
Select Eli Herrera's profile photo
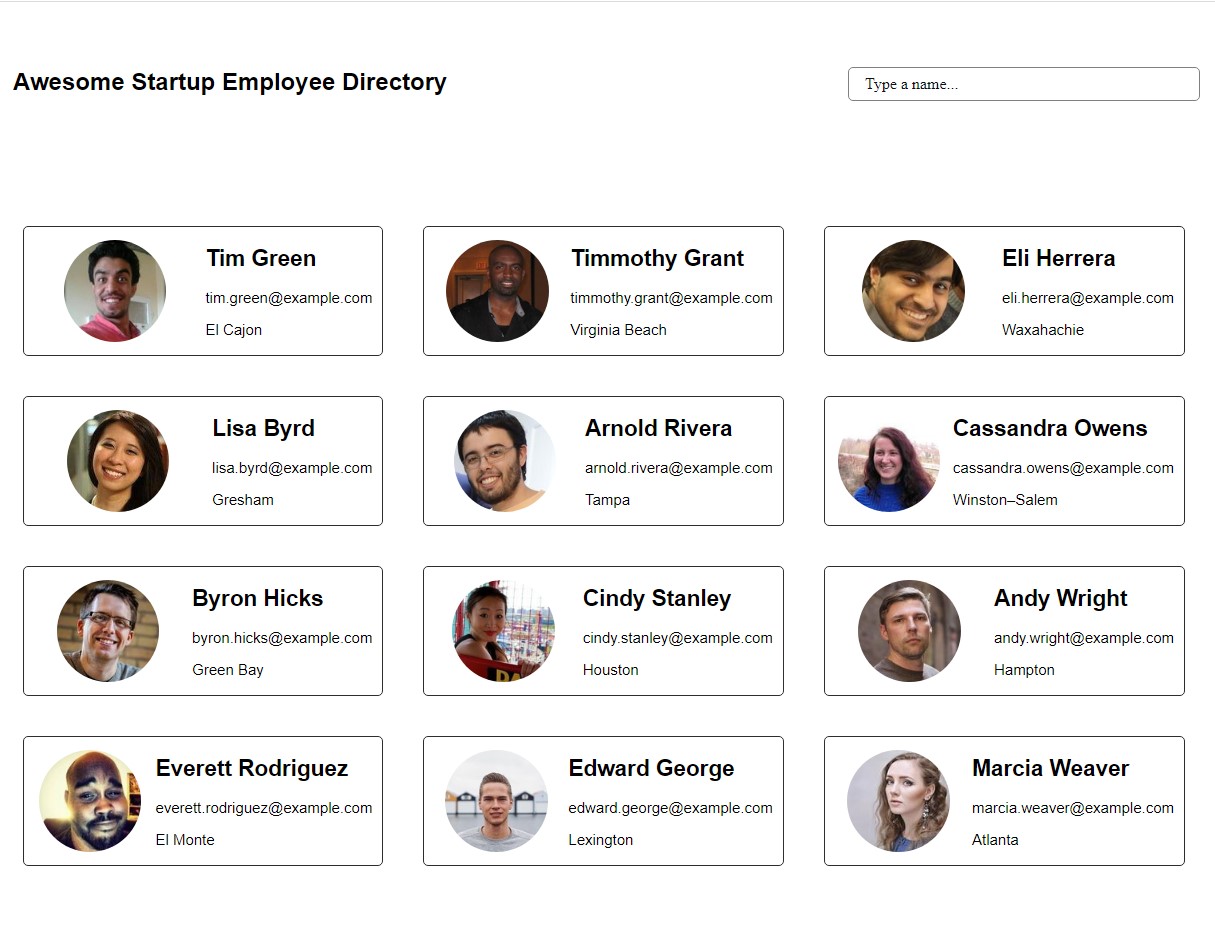tap(913, 291)
